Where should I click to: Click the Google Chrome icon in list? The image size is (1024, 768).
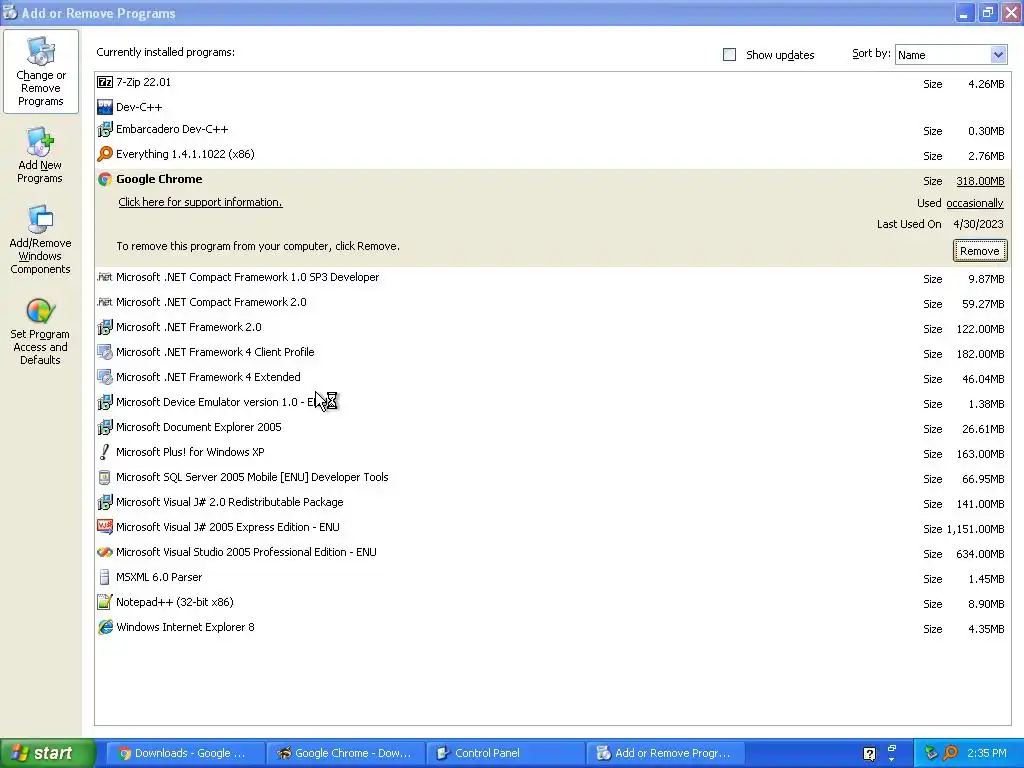pyautogui.click(x=104, y=179)
